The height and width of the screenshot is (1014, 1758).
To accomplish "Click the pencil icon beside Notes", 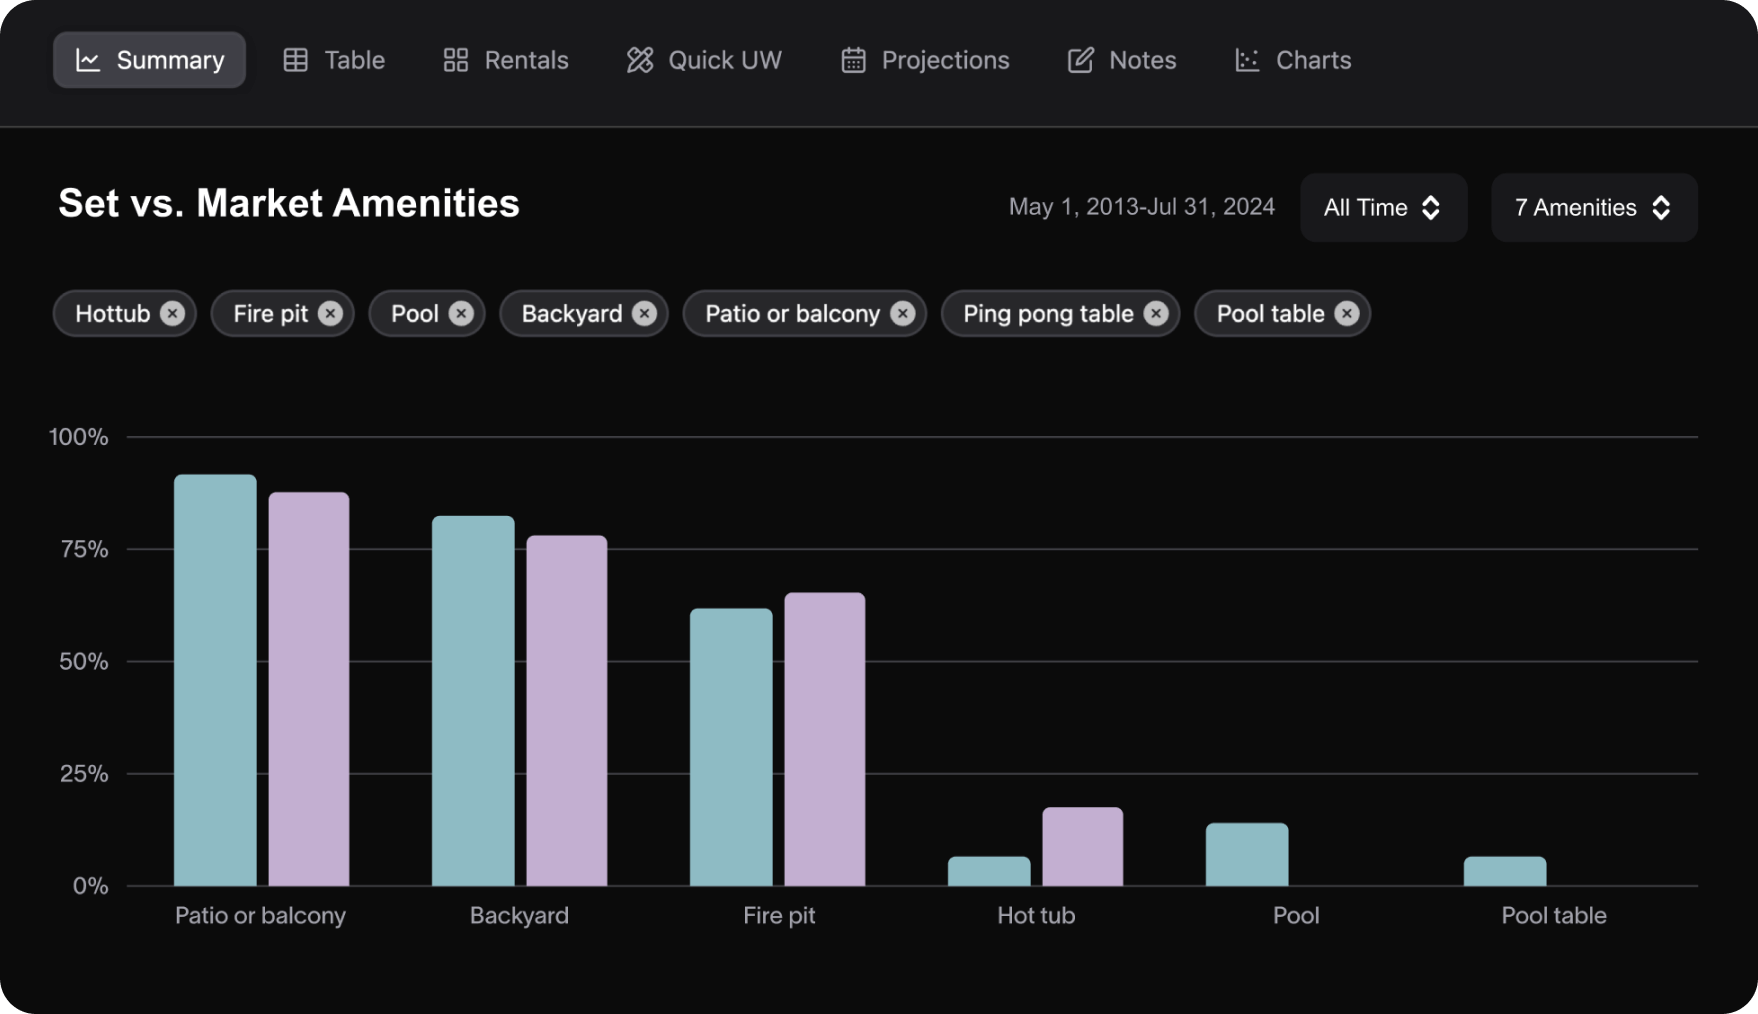I will tap(1080, 60).
